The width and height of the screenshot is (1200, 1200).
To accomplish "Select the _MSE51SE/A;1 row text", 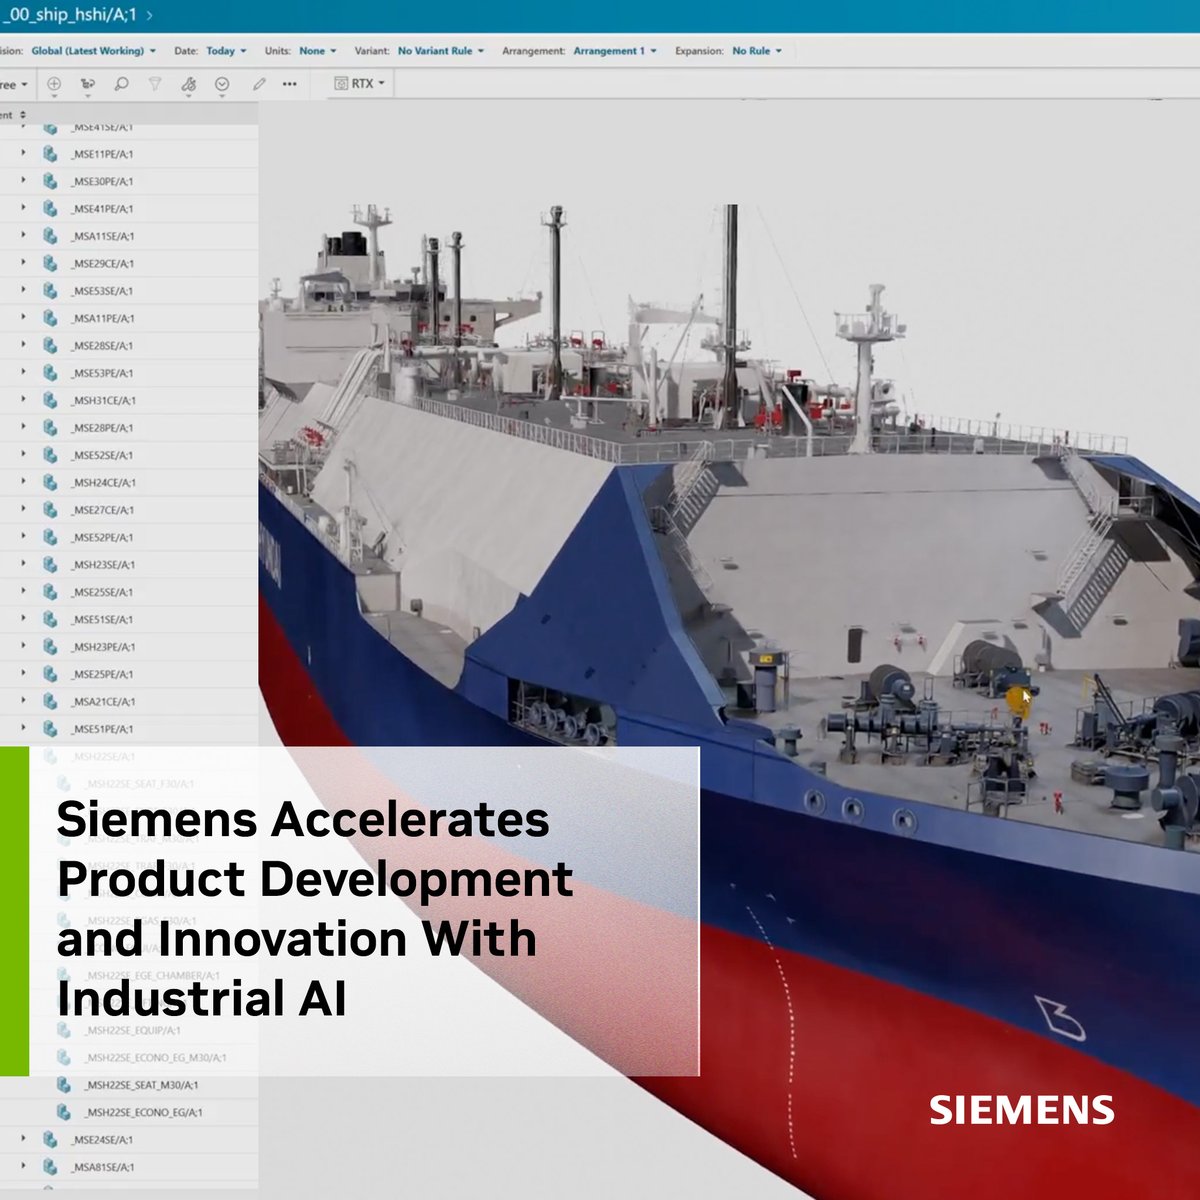I will click(x=102, y=619).
